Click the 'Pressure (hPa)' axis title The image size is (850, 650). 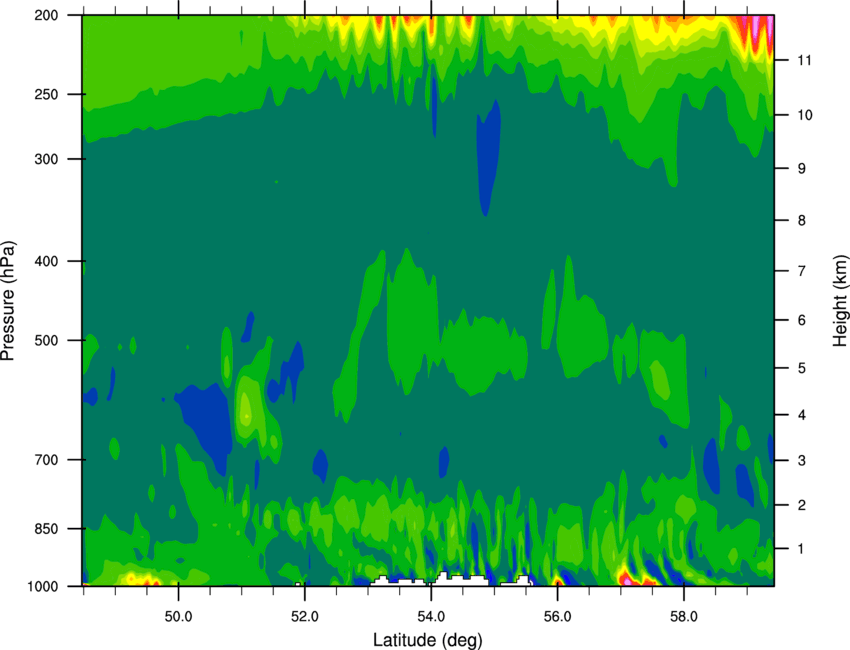(8, 301)
